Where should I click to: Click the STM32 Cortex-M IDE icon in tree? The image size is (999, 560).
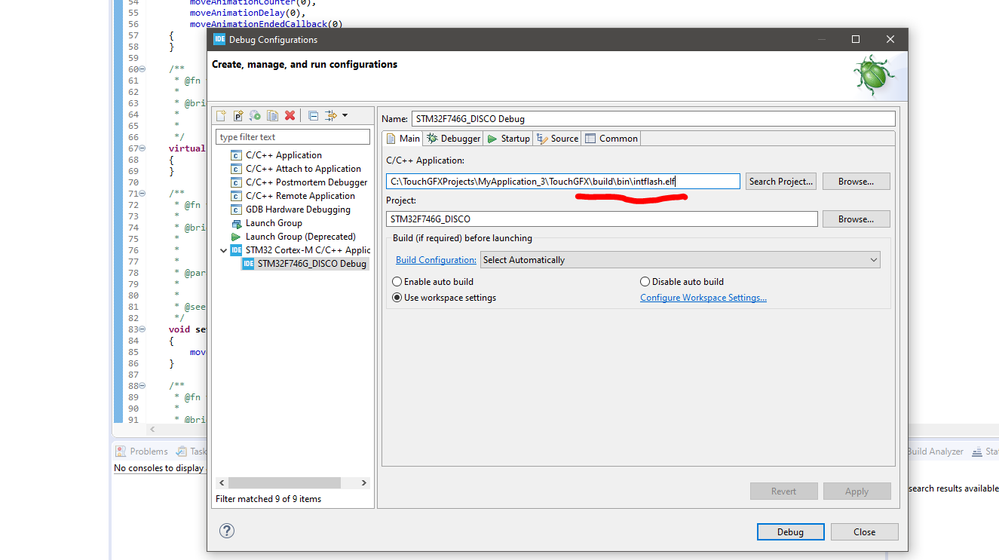pos(236,250)
